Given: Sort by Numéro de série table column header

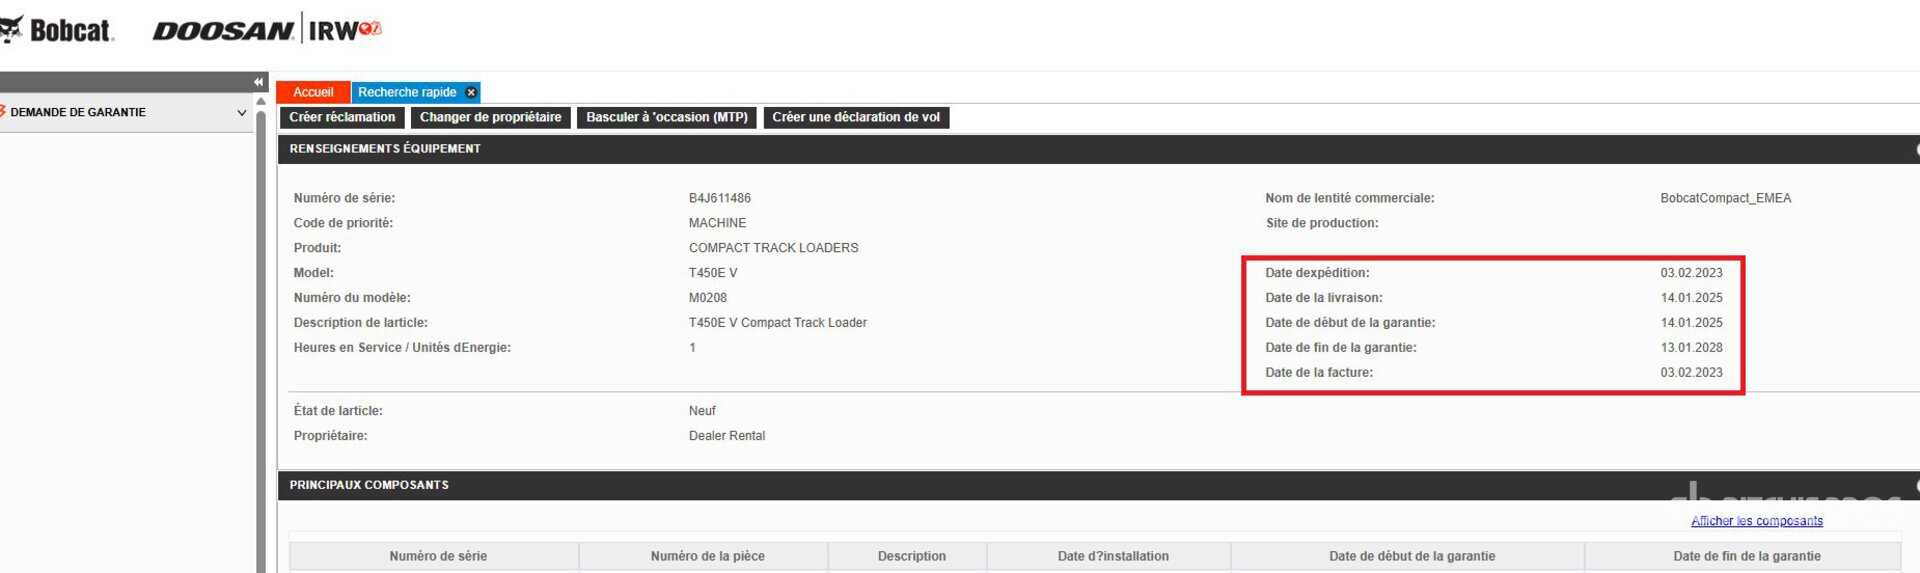Looking at the screenshot, I should (x=438, y=556).
